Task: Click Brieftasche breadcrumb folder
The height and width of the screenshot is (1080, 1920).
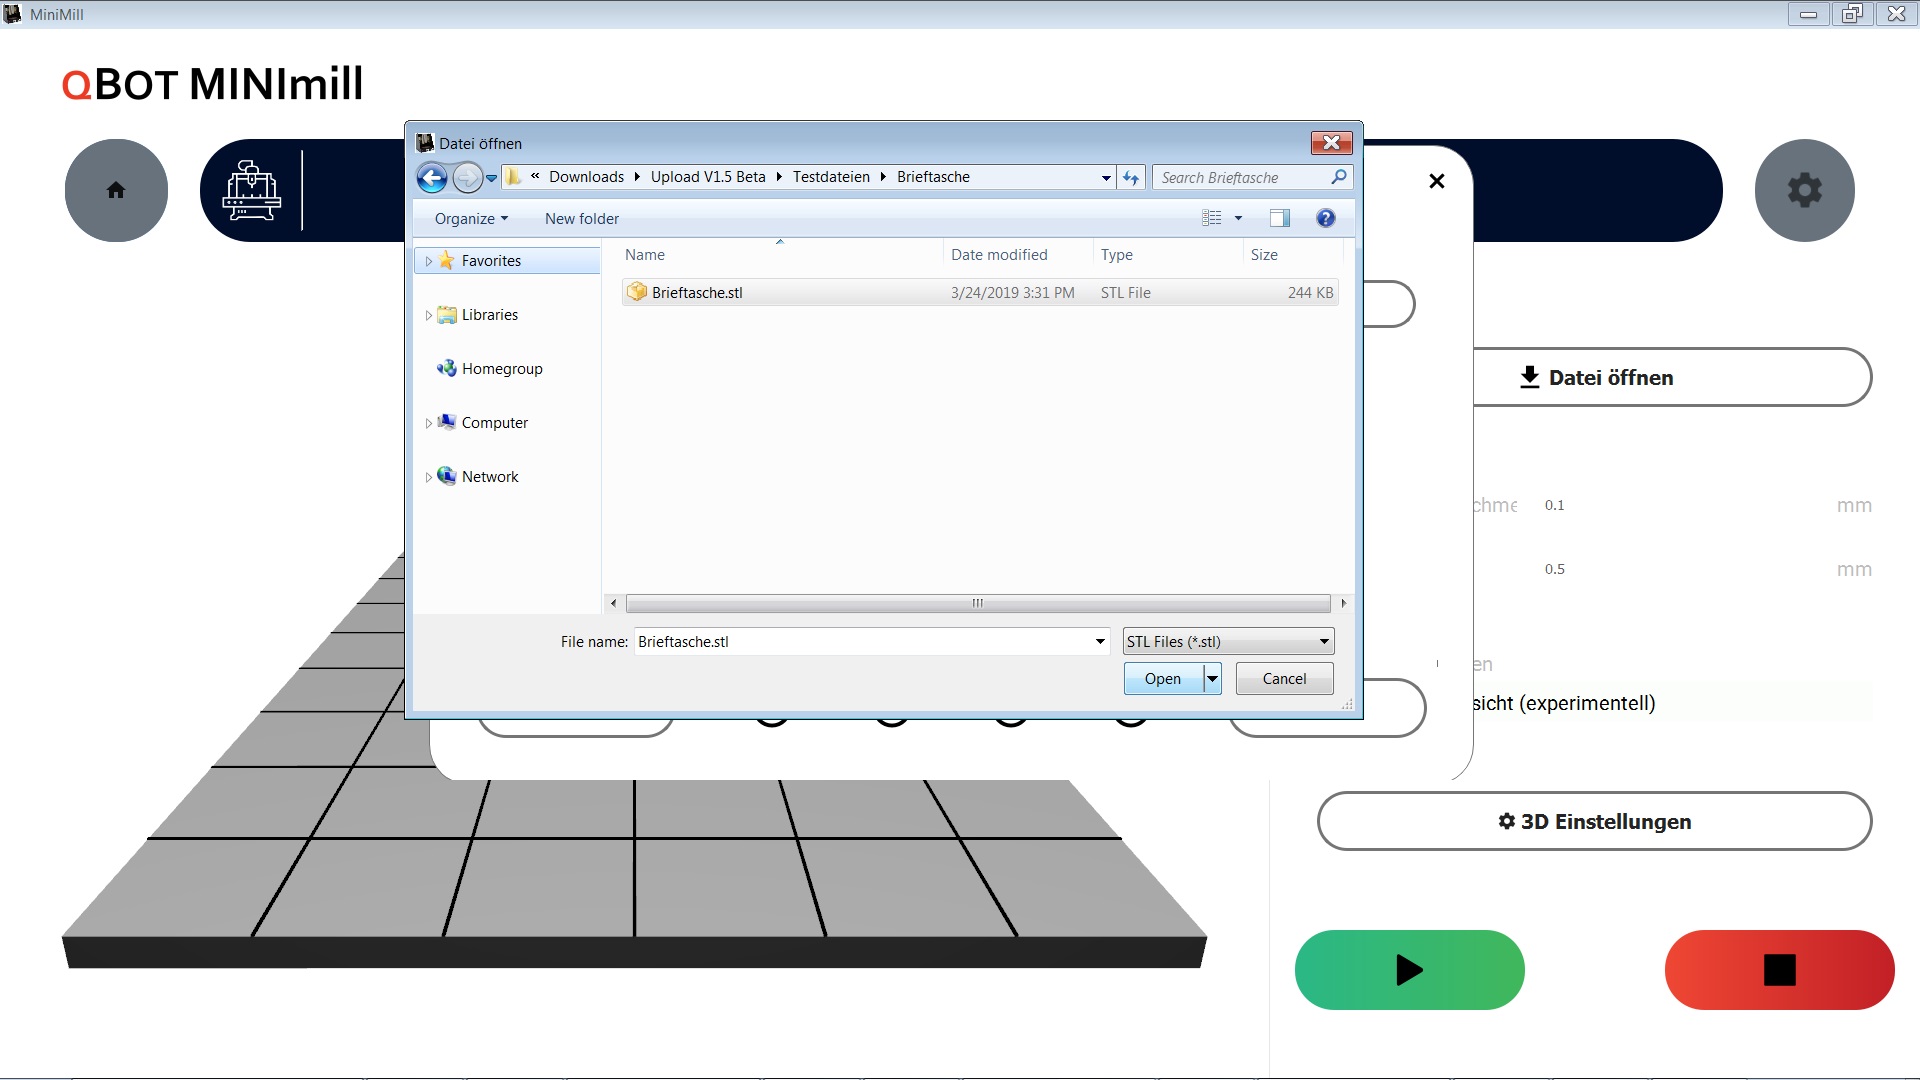Action: point(933,177)
